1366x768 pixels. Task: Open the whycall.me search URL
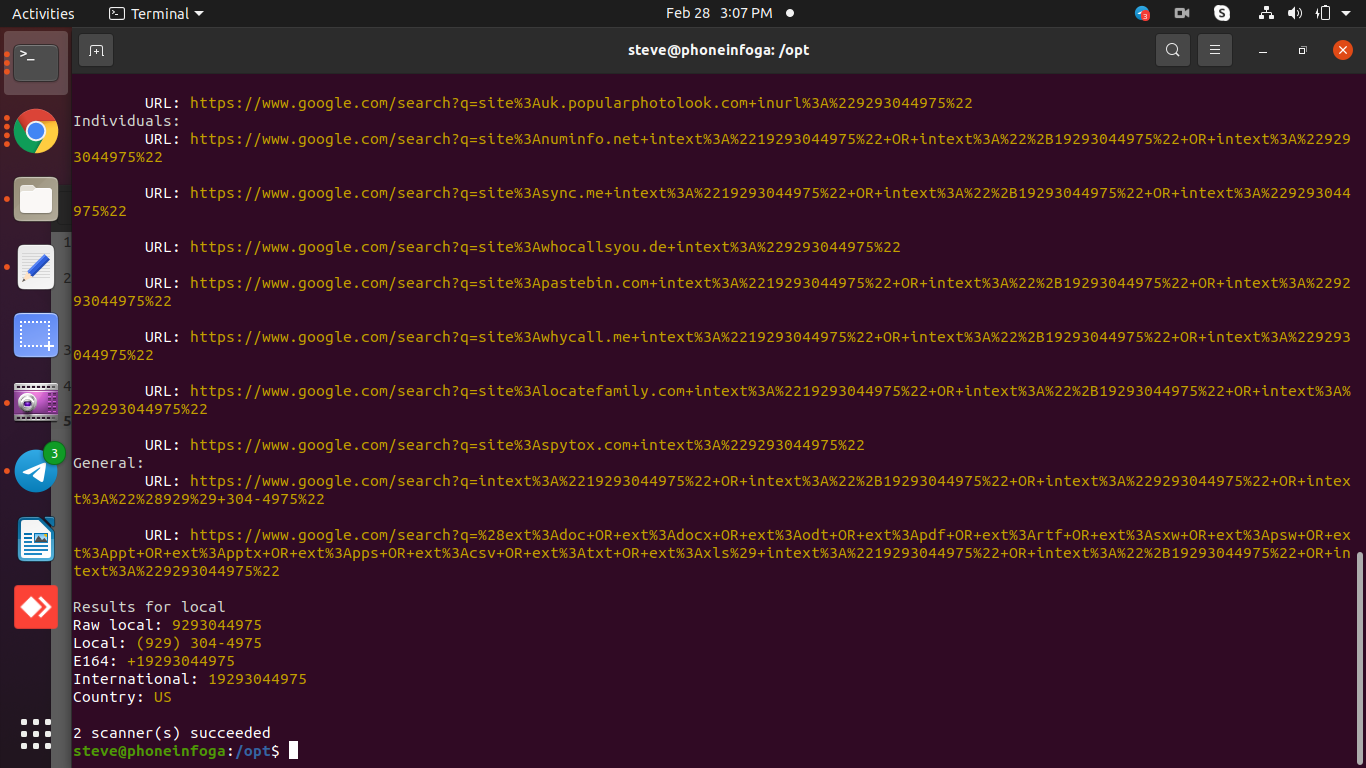pyautogui.click(x=711, y=346)
